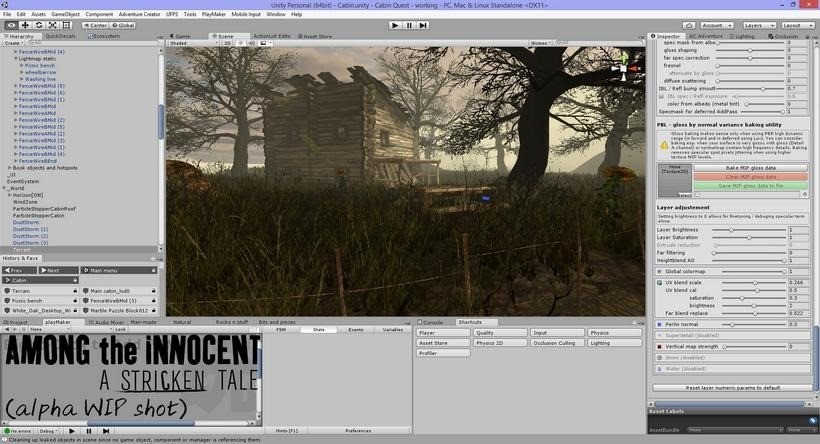Collapse the _World hierarchy group
The image size is (820, 444).
pos(4,188)
